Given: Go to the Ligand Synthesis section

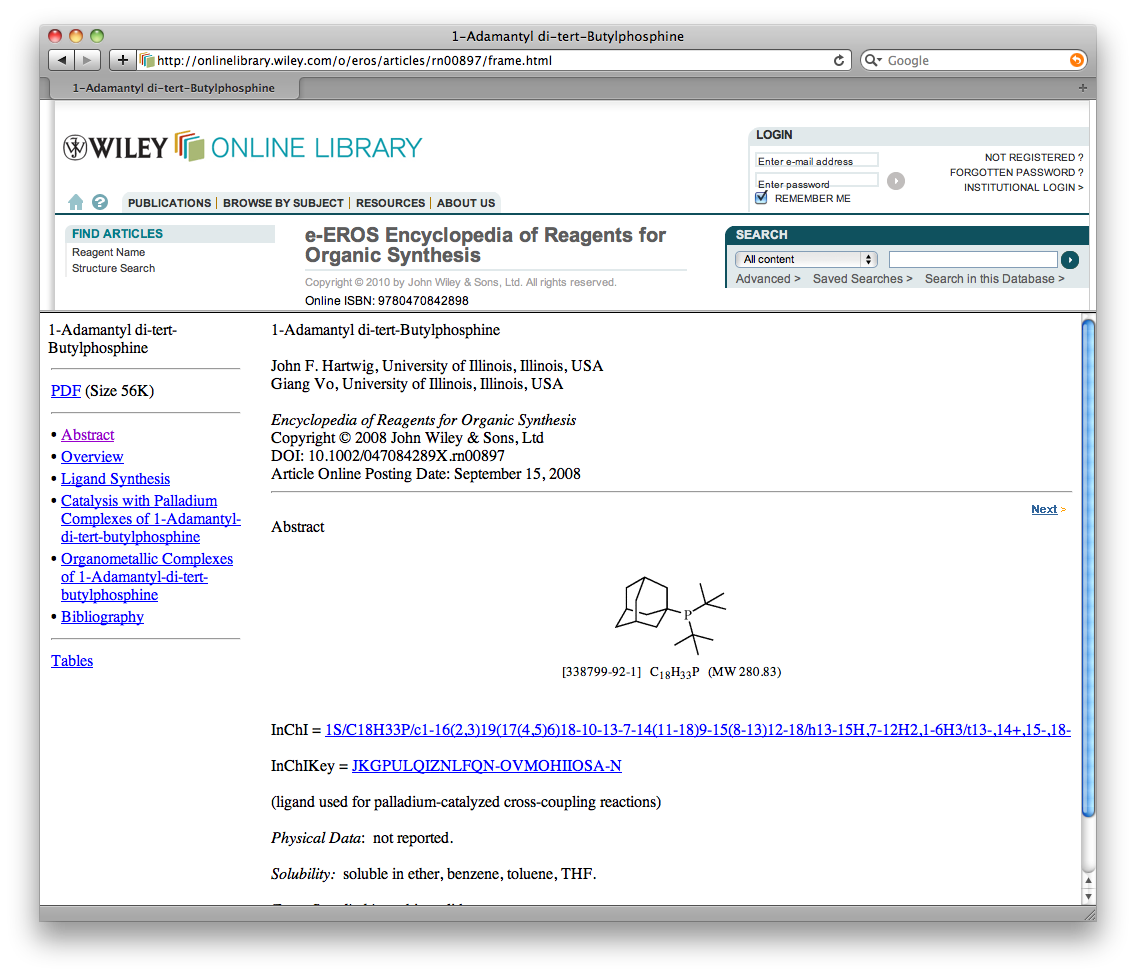Looking at the screenshot, I should coord(115,478).
